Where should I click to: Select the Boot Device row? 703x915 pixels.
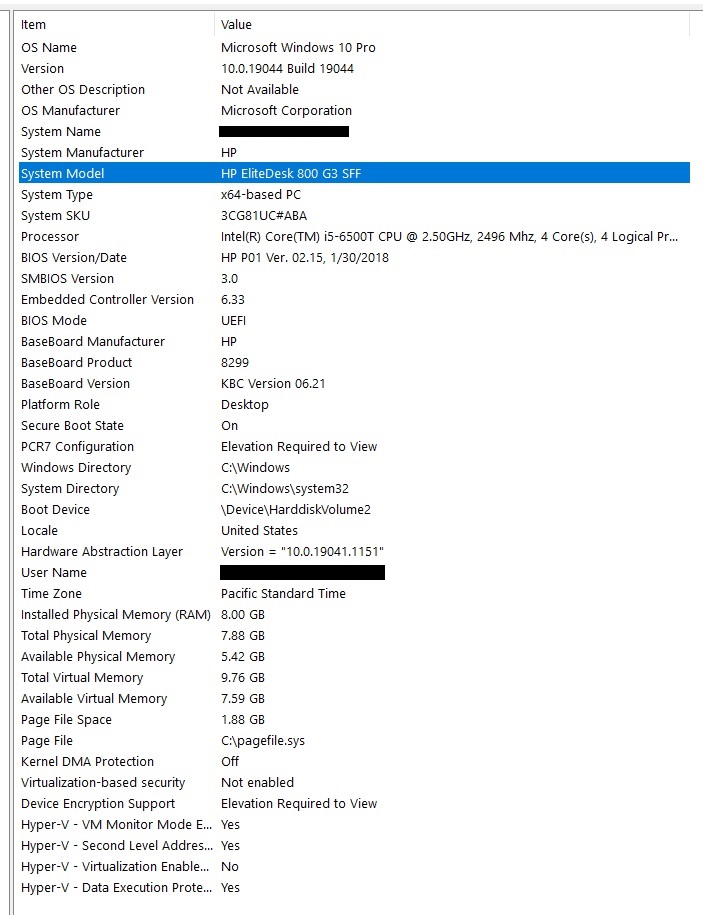click(x=354, y=509)
